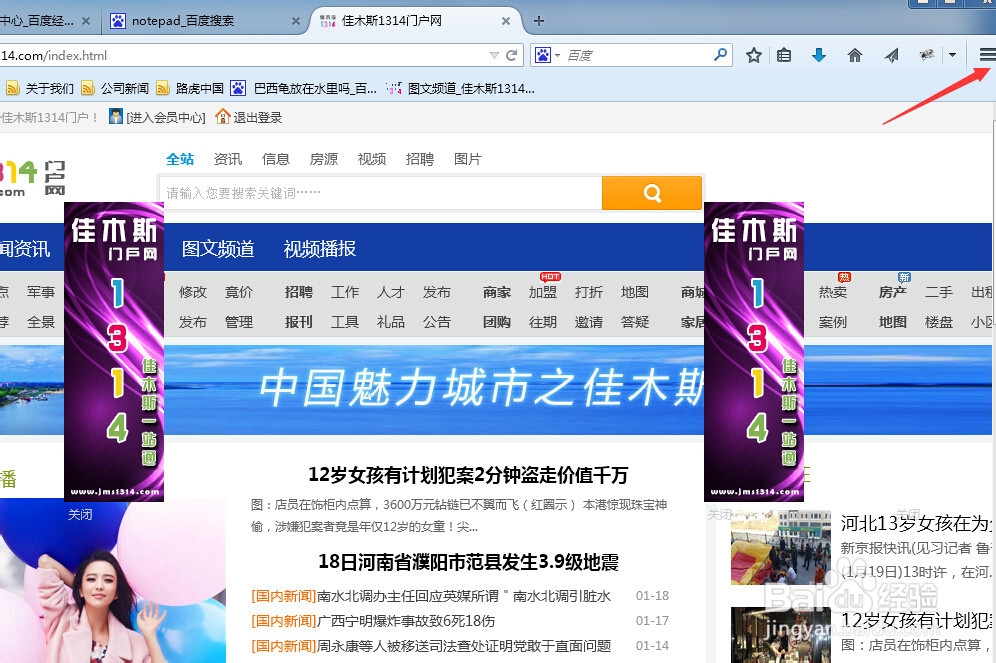
Task: Click the bug-shaped toolbar extension icon
Action: (927, 55)
